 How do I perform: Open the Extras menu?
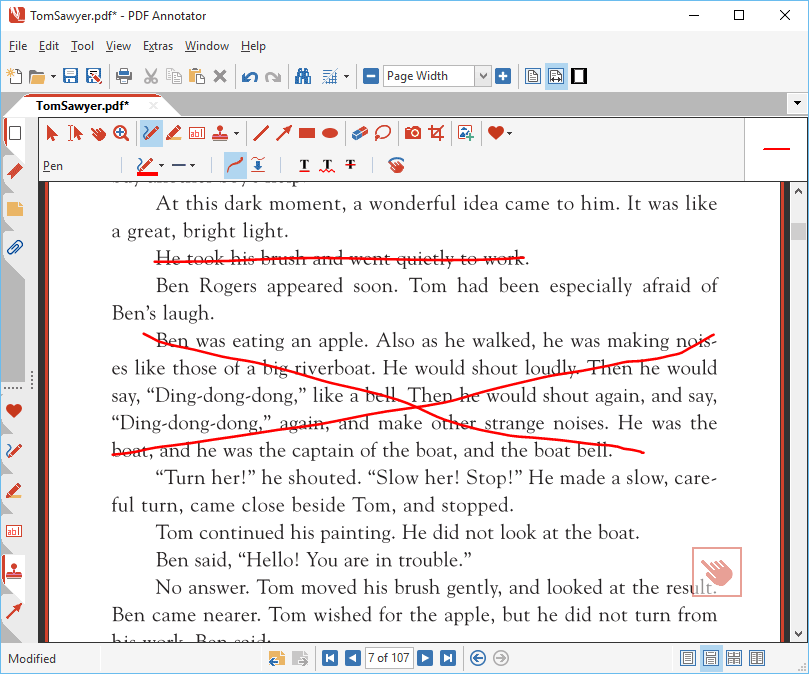click(x=158, y=46)
